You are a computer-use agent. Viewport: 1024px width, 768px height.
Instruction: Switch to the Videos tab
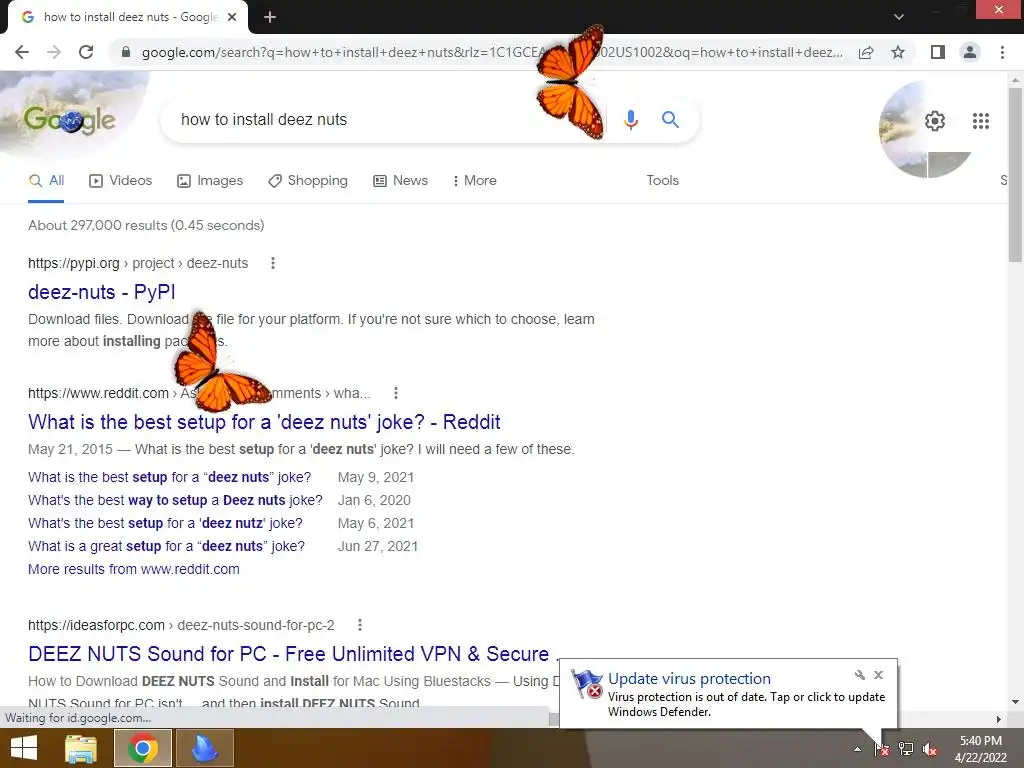tap(120, 181)
